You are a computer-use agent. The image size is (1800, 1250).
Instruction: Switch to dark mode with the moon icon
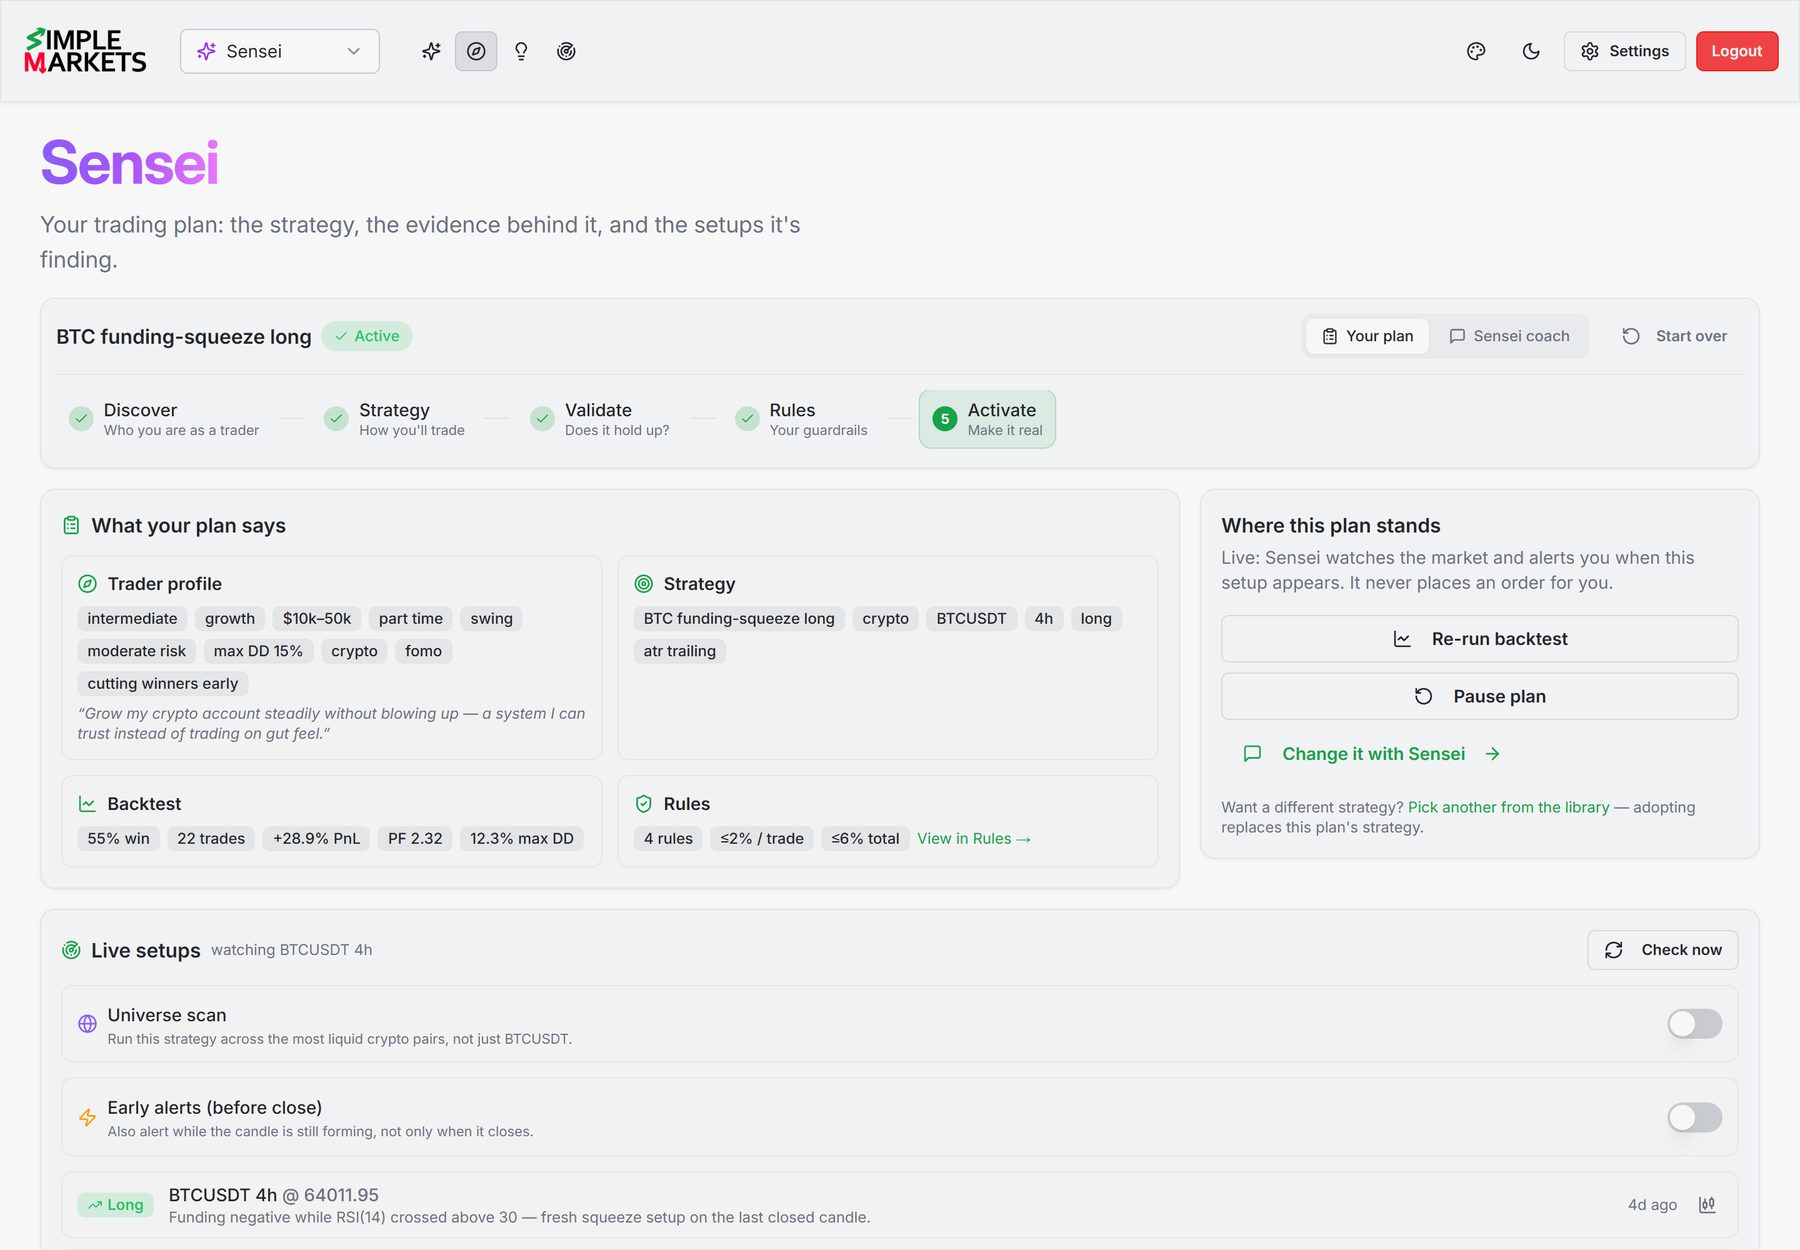[1531, 51]
